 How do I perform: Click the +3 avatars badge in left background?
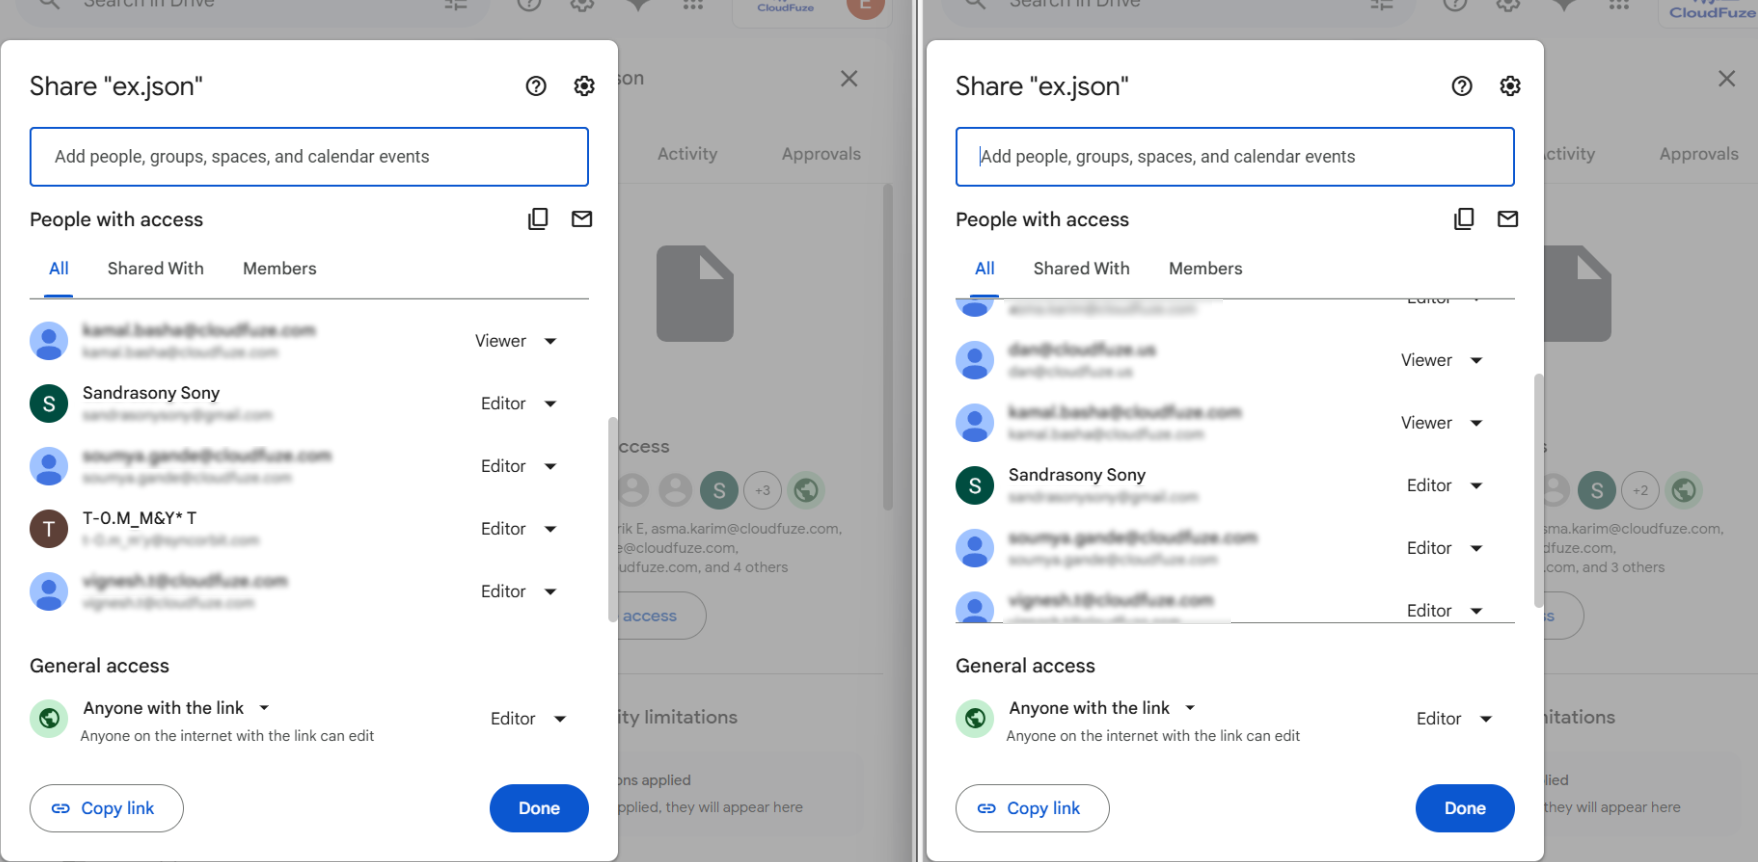tap(763, 490)
